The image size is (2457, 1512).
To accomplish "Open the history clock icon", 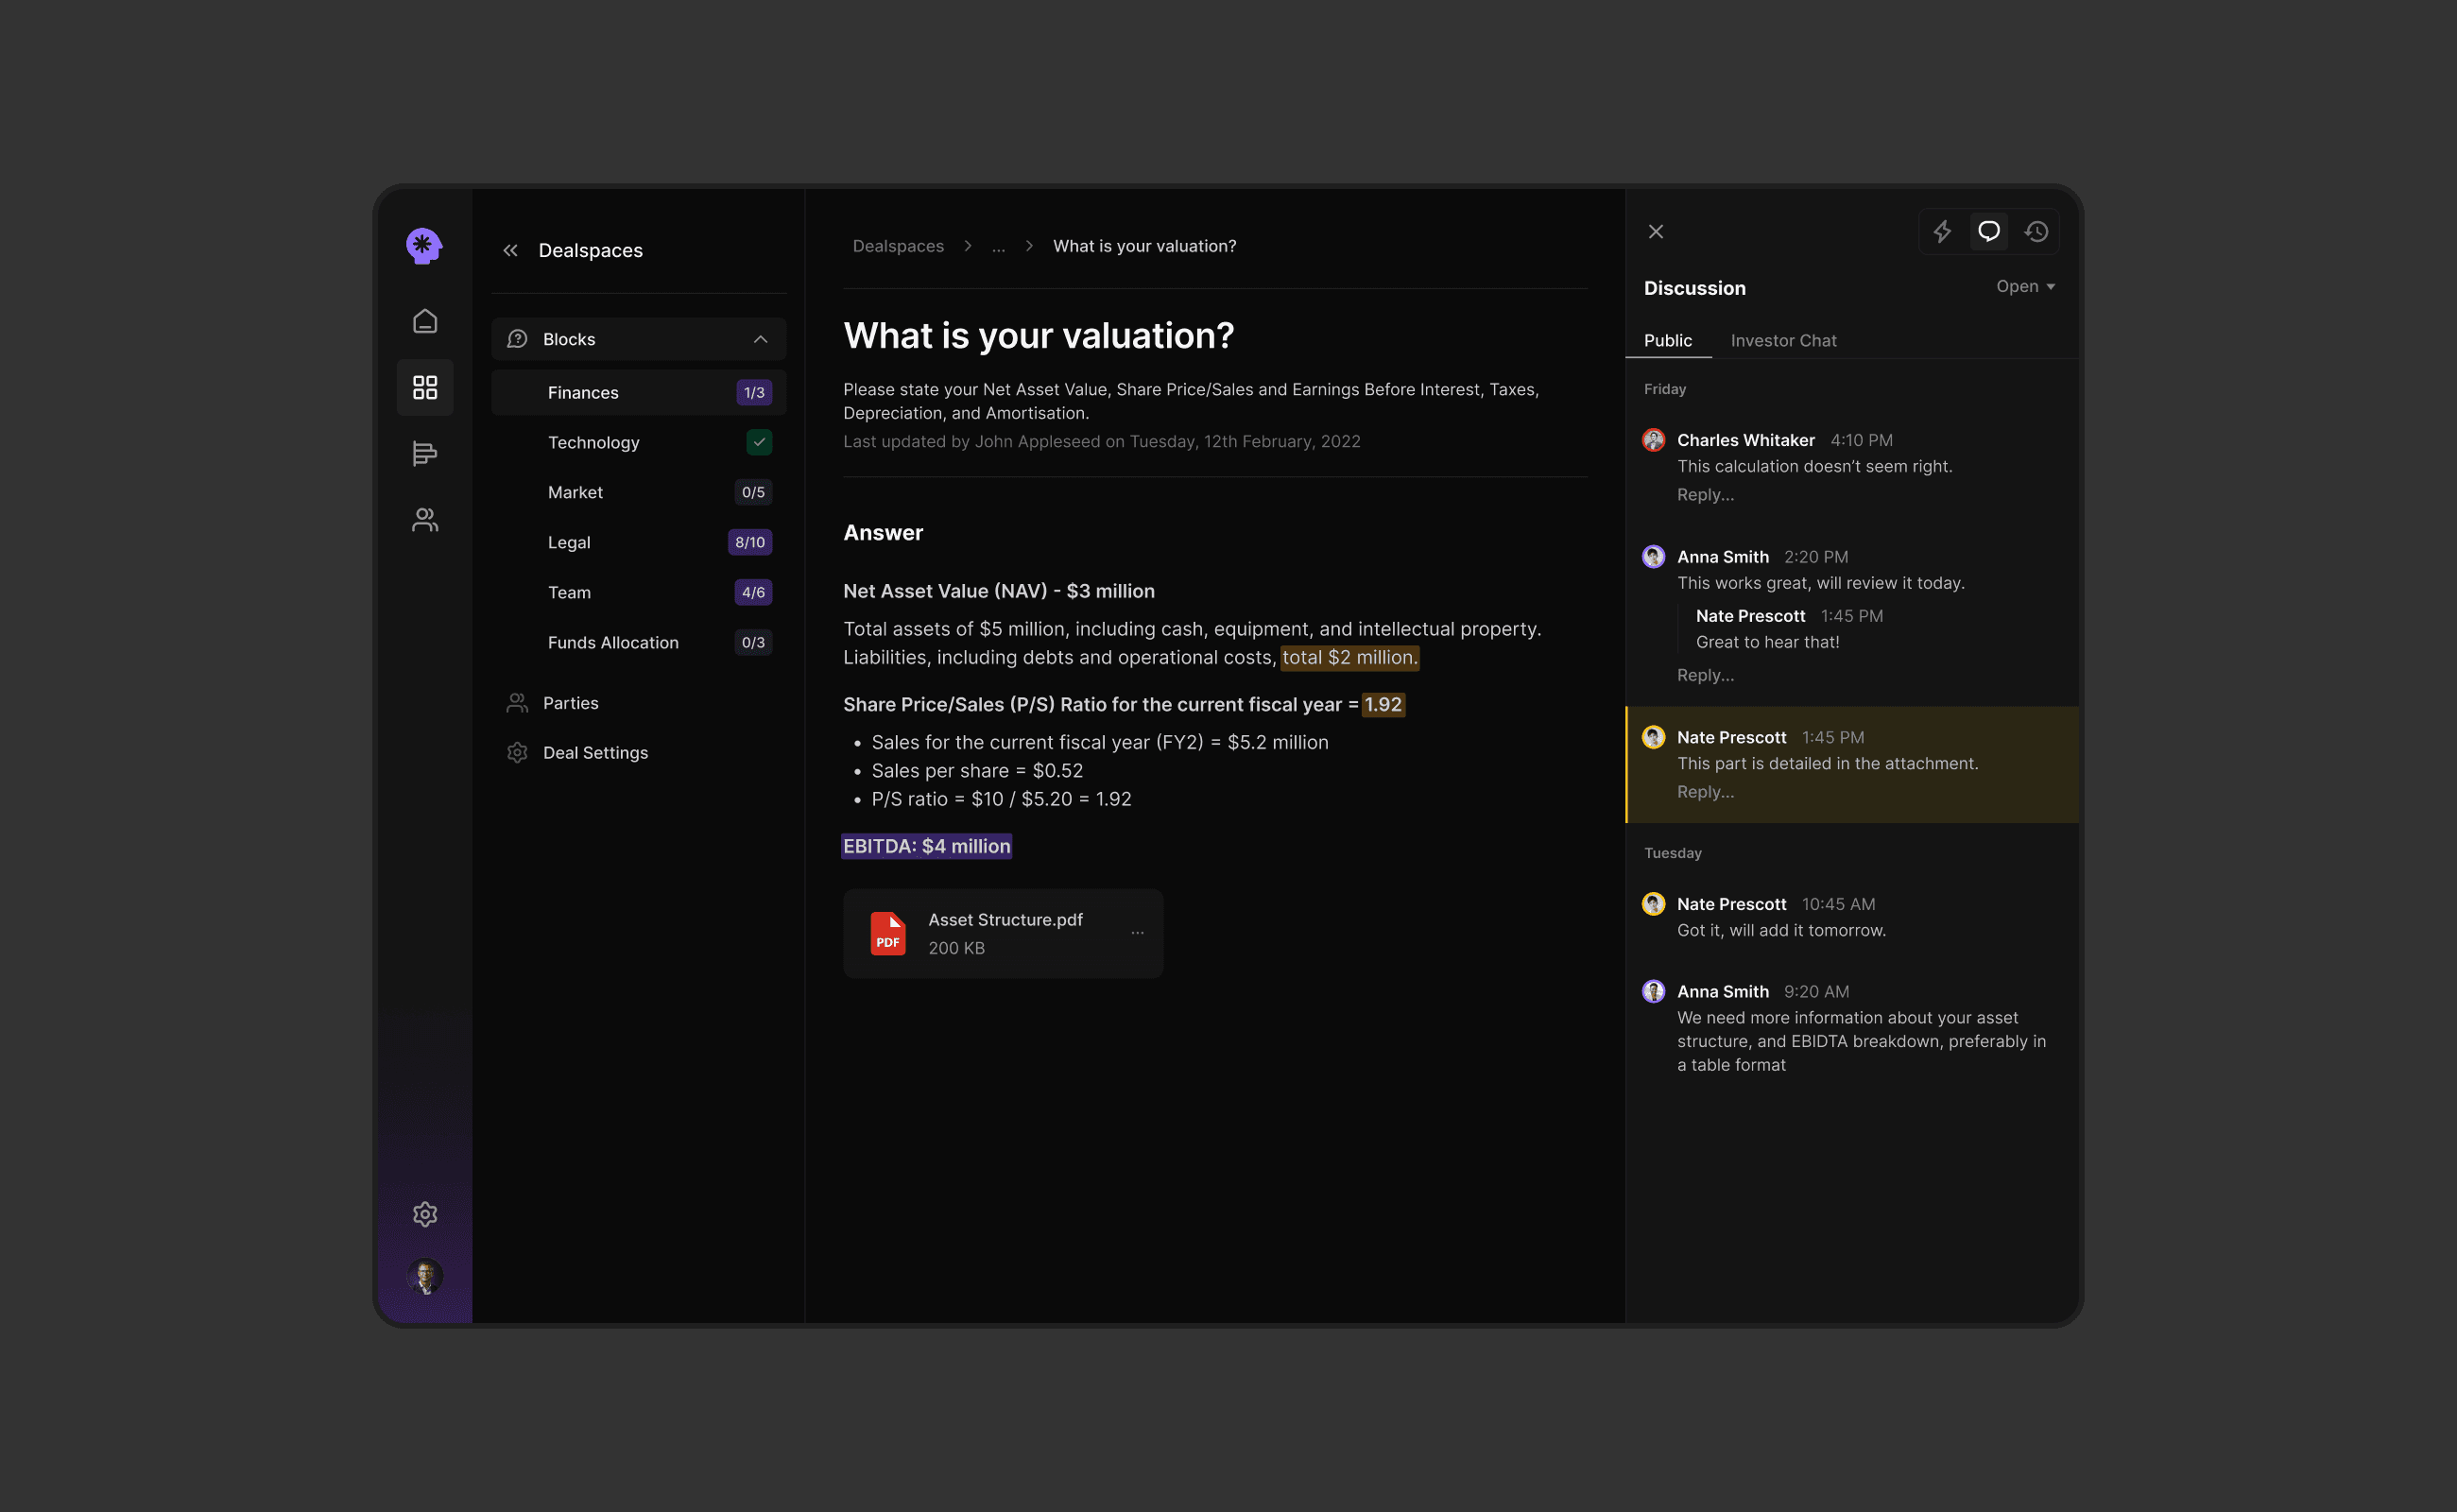I will coord(2037,232).
